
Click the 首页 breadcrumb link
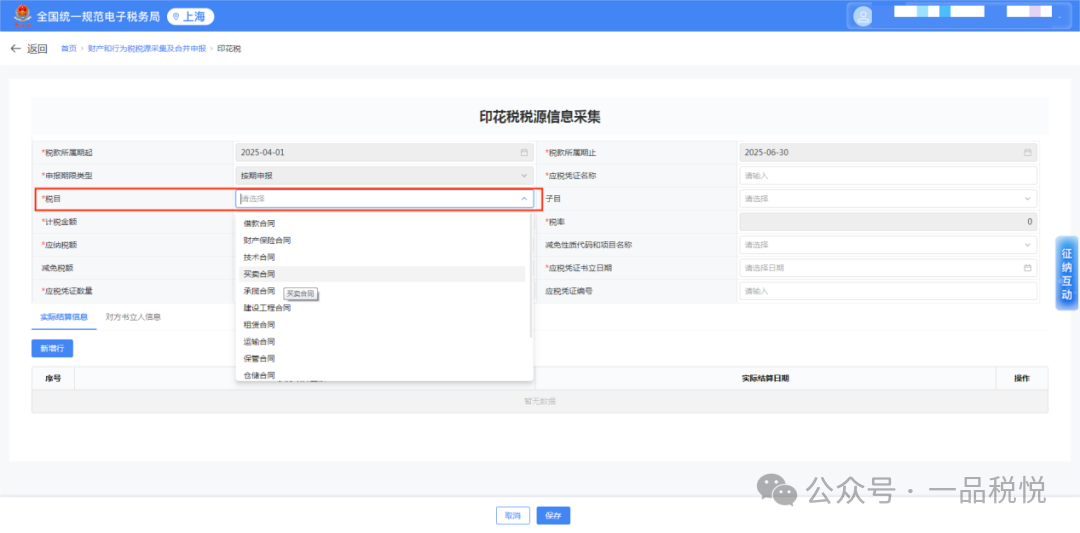click(68, 48)
